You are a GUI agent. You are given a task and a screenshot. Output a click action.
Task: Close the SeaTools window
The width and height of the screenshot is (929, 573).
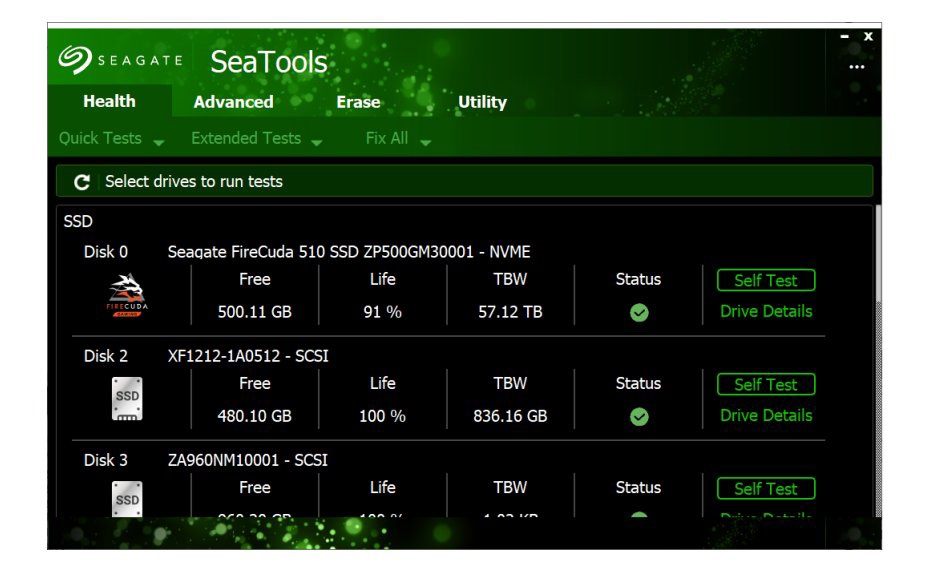[x=868, y=37]
